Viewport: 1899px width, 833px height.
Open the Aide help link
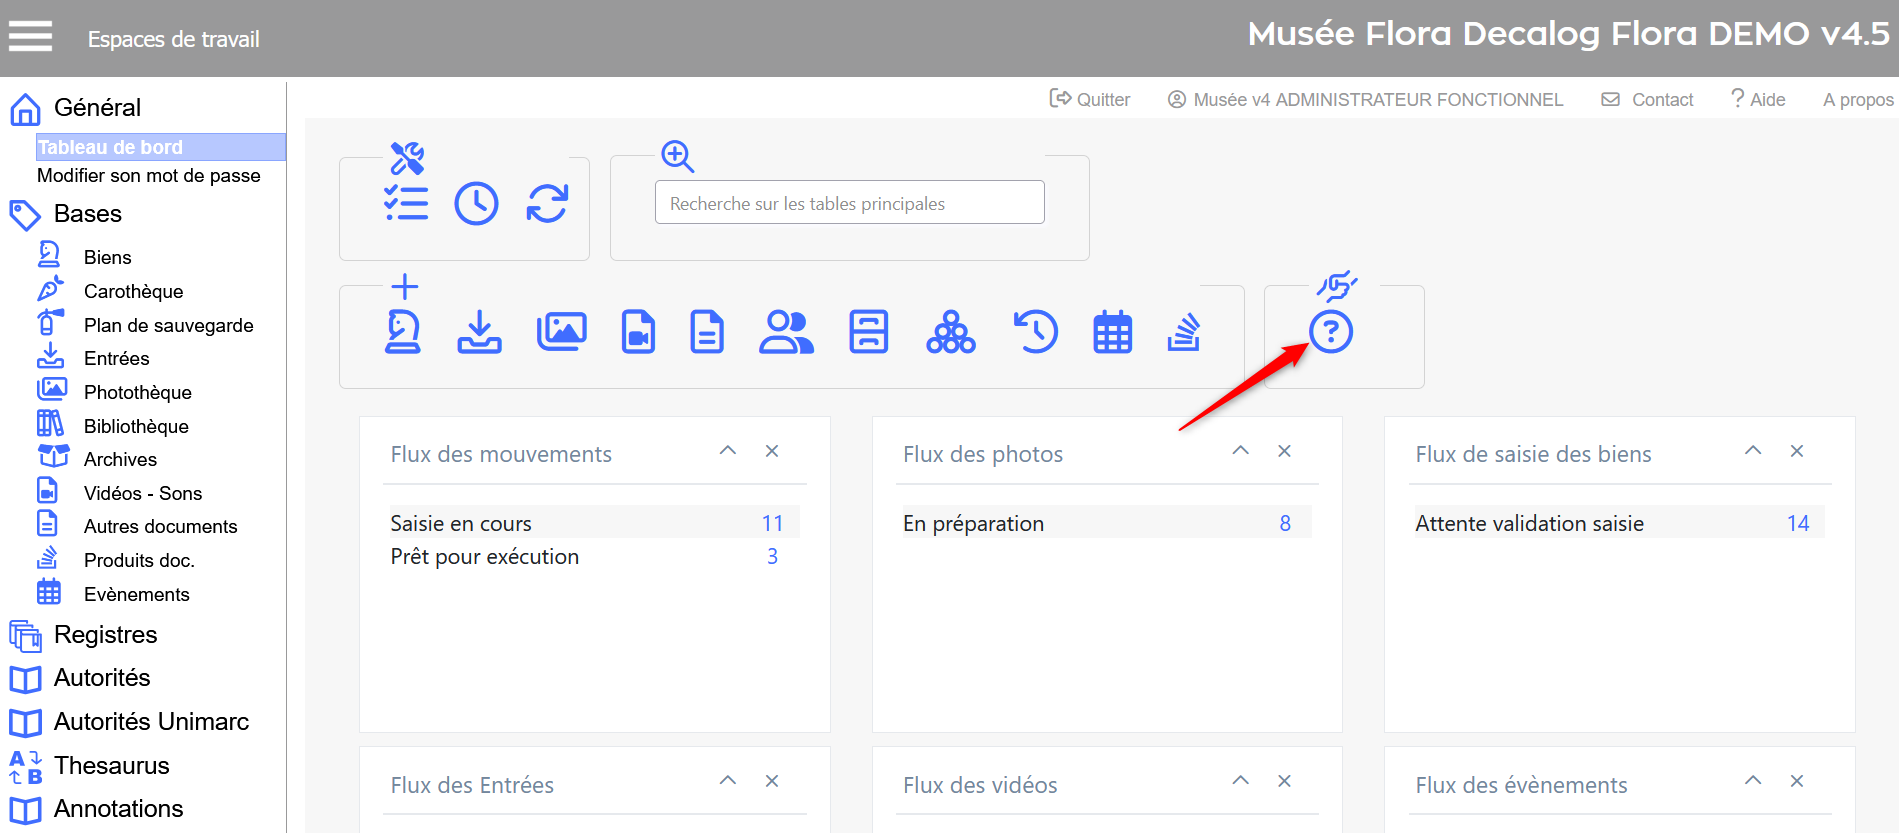tap(1758, 99)
